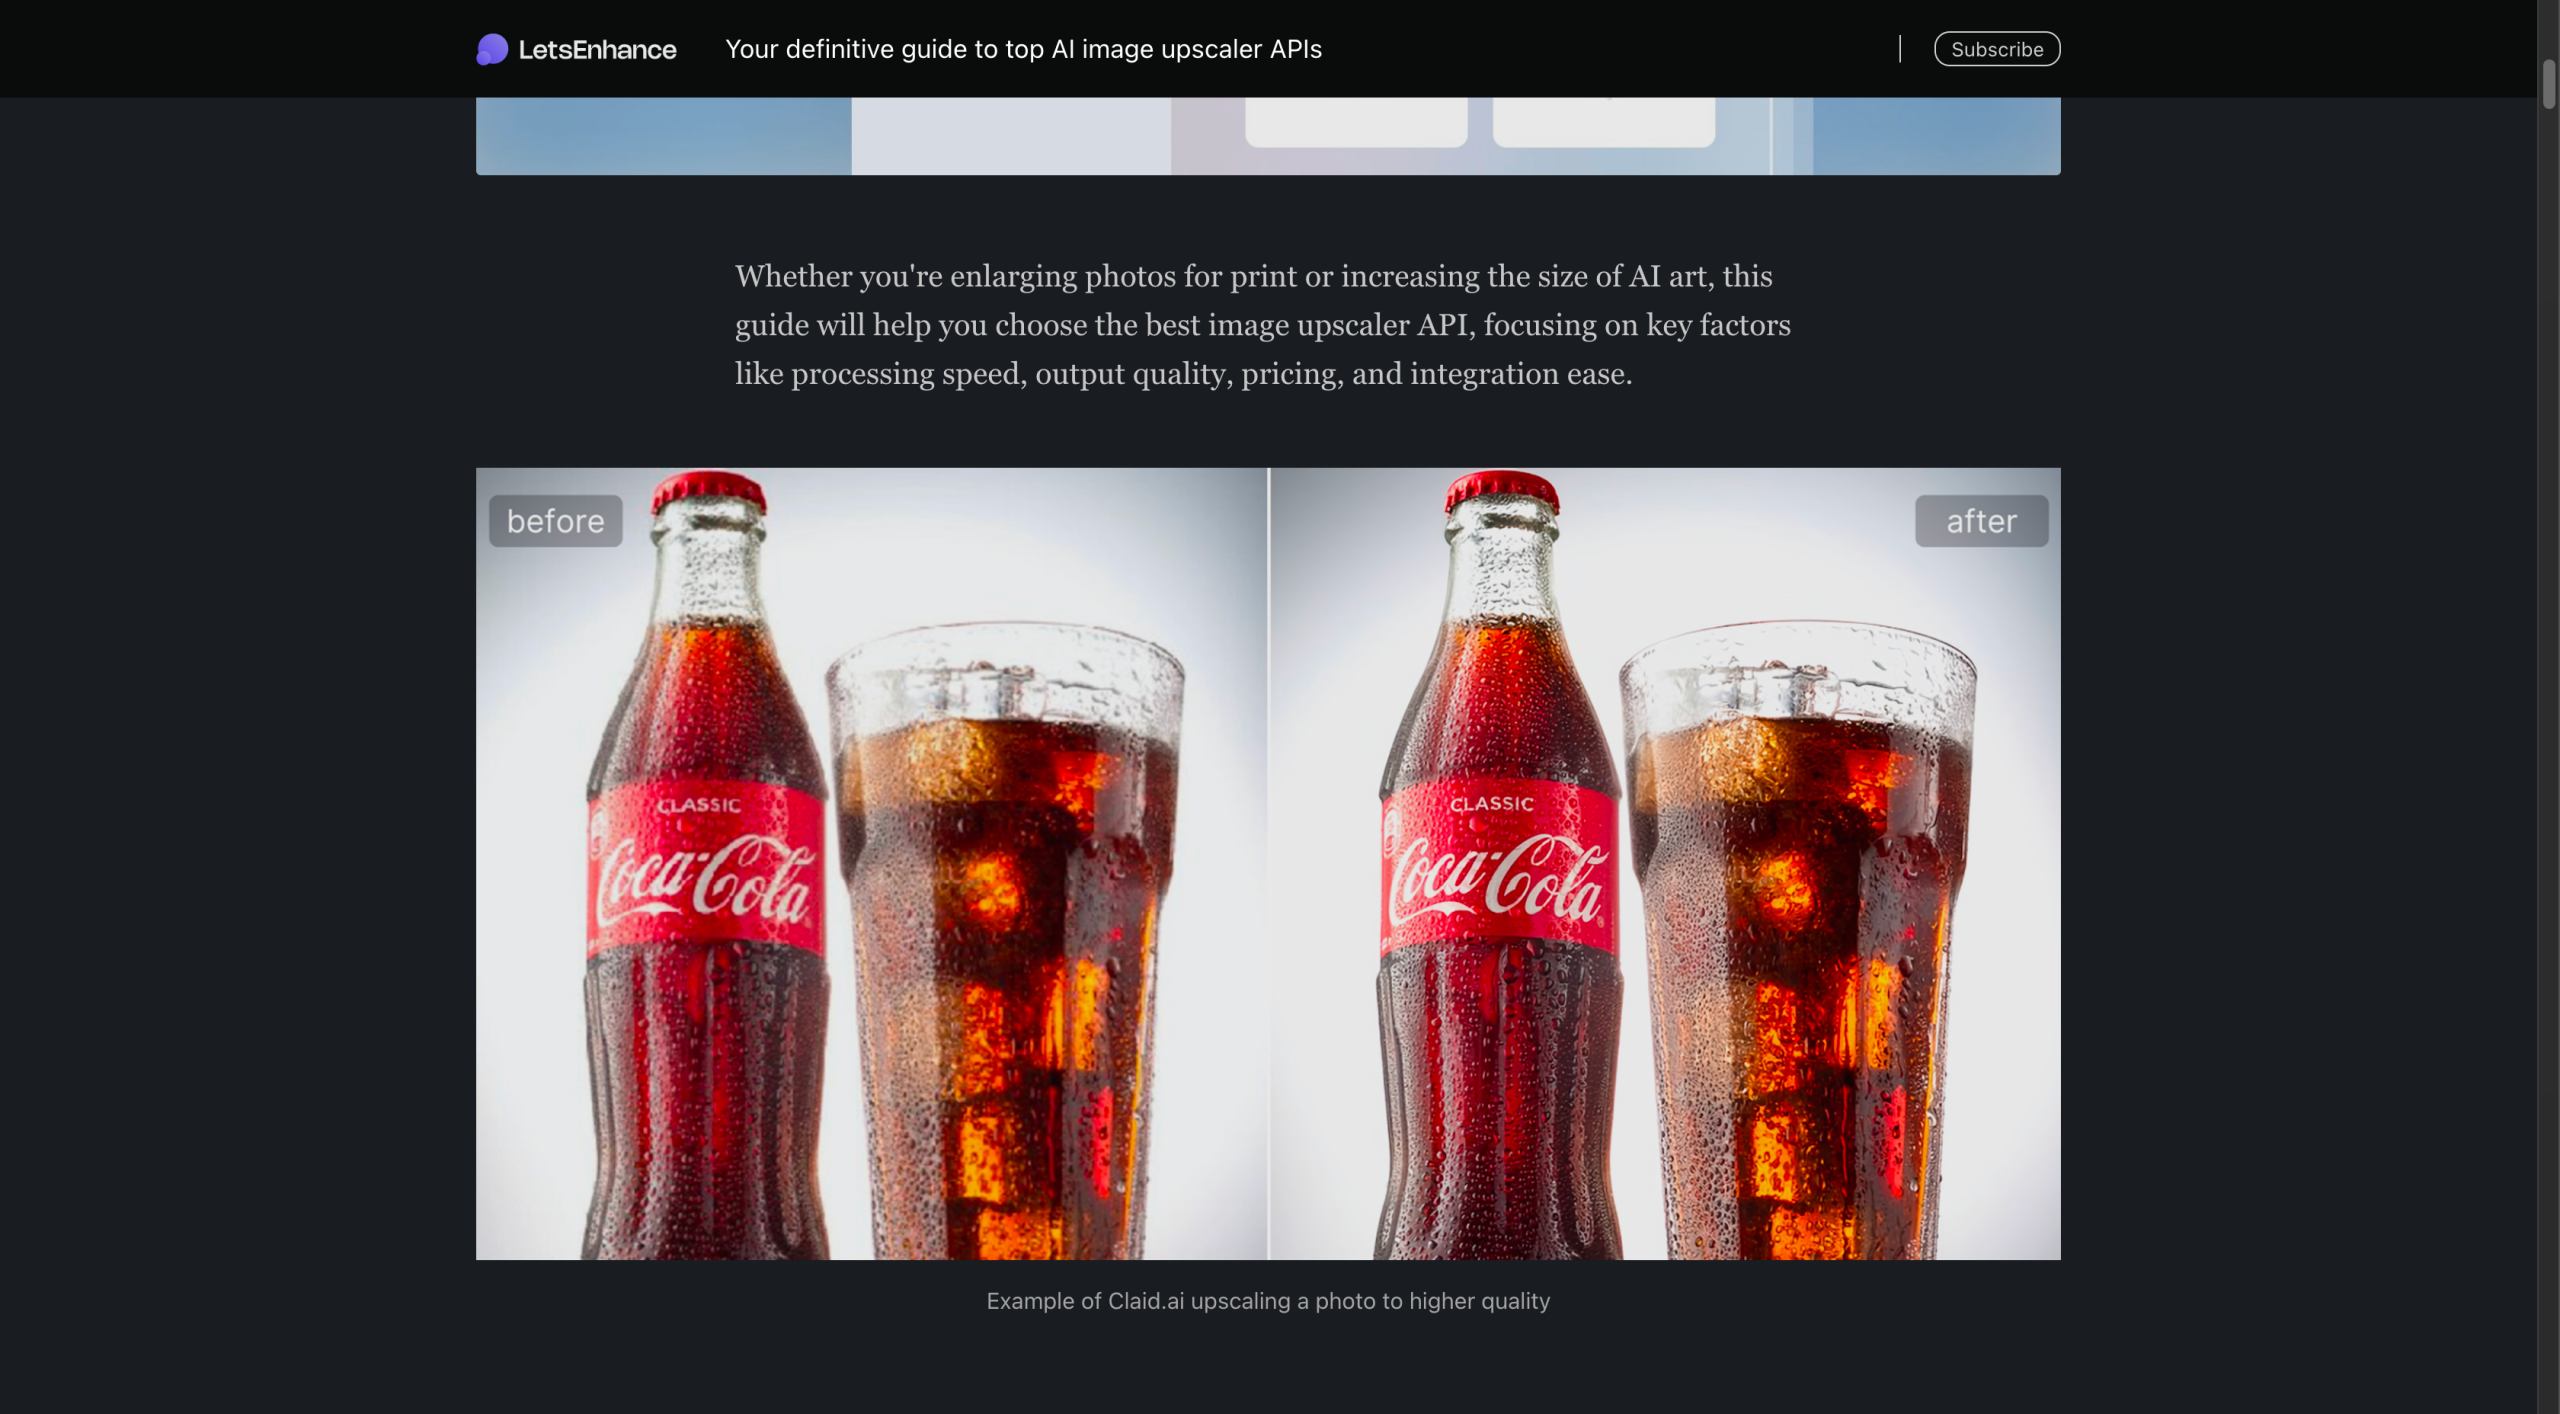2560x1414 pixels.
Task: Click the CLASSIC text on the before bottle
Action: pyautogui.click(x=699, y=805)
